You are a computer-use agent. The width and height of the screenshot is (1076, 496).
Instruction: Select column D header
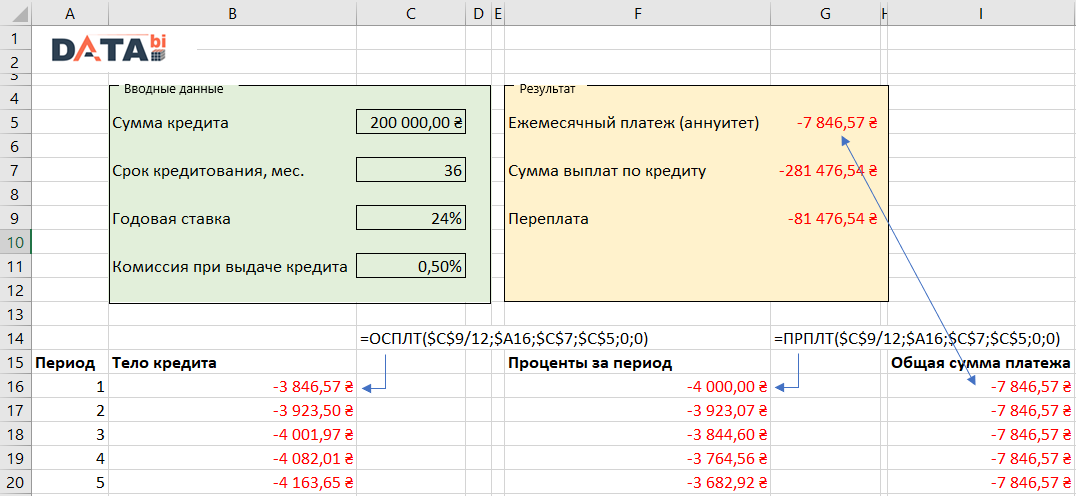[478, 13]
